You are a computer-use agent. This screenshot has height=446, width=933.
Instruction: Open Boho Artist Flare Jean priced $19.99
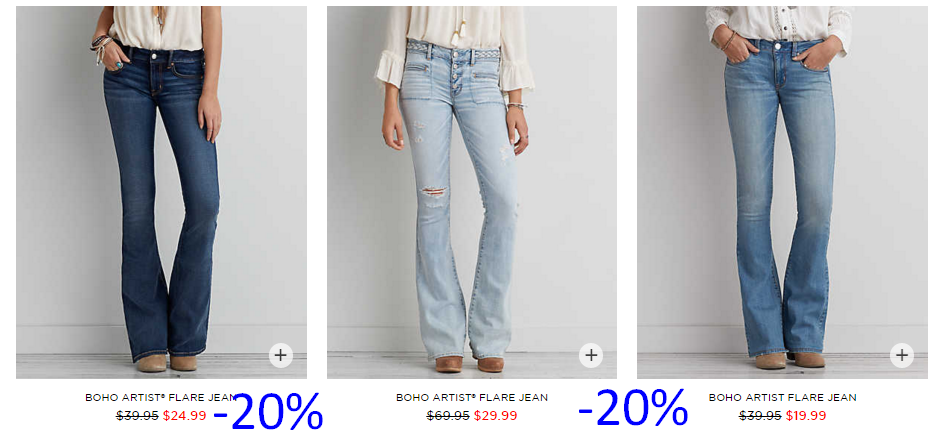(x=782, y=397)
